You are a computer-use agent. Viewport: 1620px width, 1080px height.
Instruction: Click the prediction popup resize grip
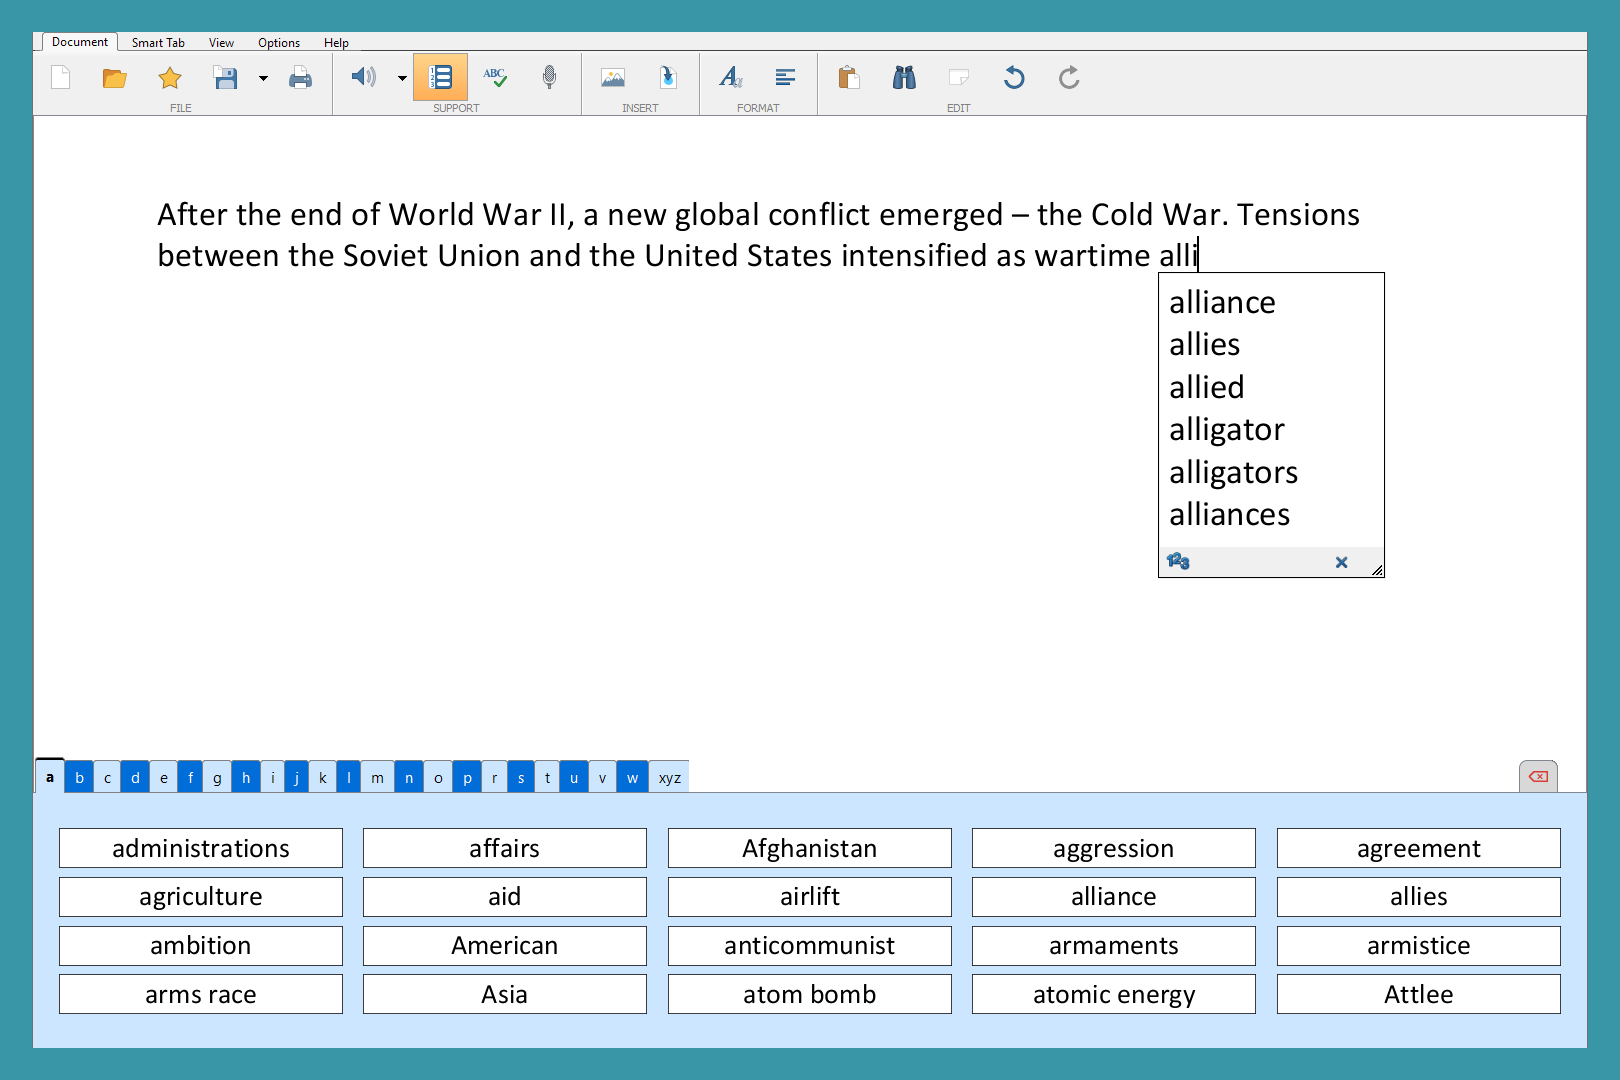(x=1377, y=570)
